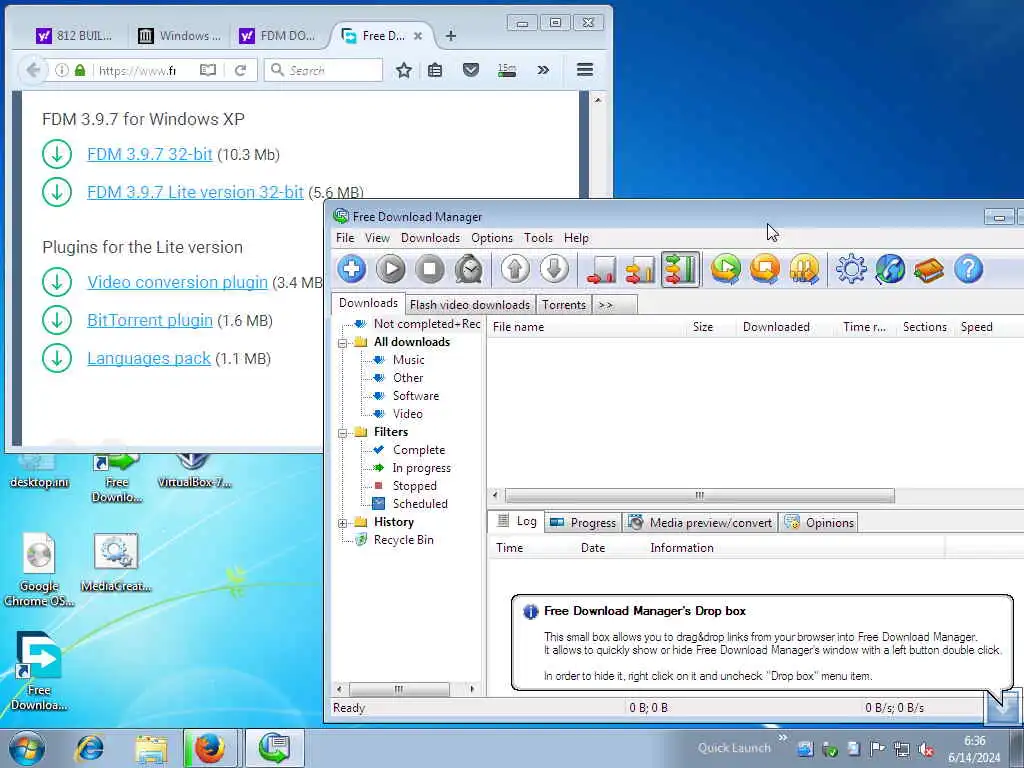Select the light traffic mode icon

[601, 269]
